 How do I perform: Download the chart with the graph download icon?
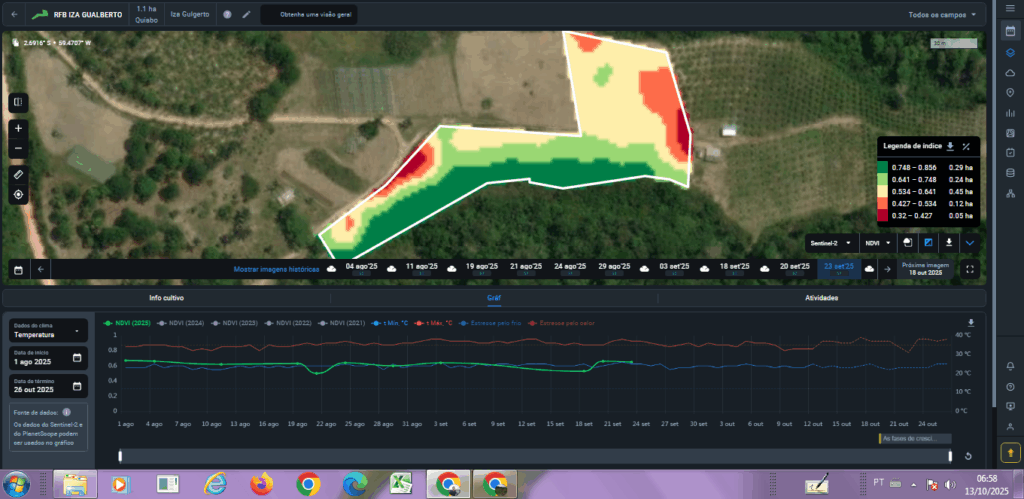[969, 323]
